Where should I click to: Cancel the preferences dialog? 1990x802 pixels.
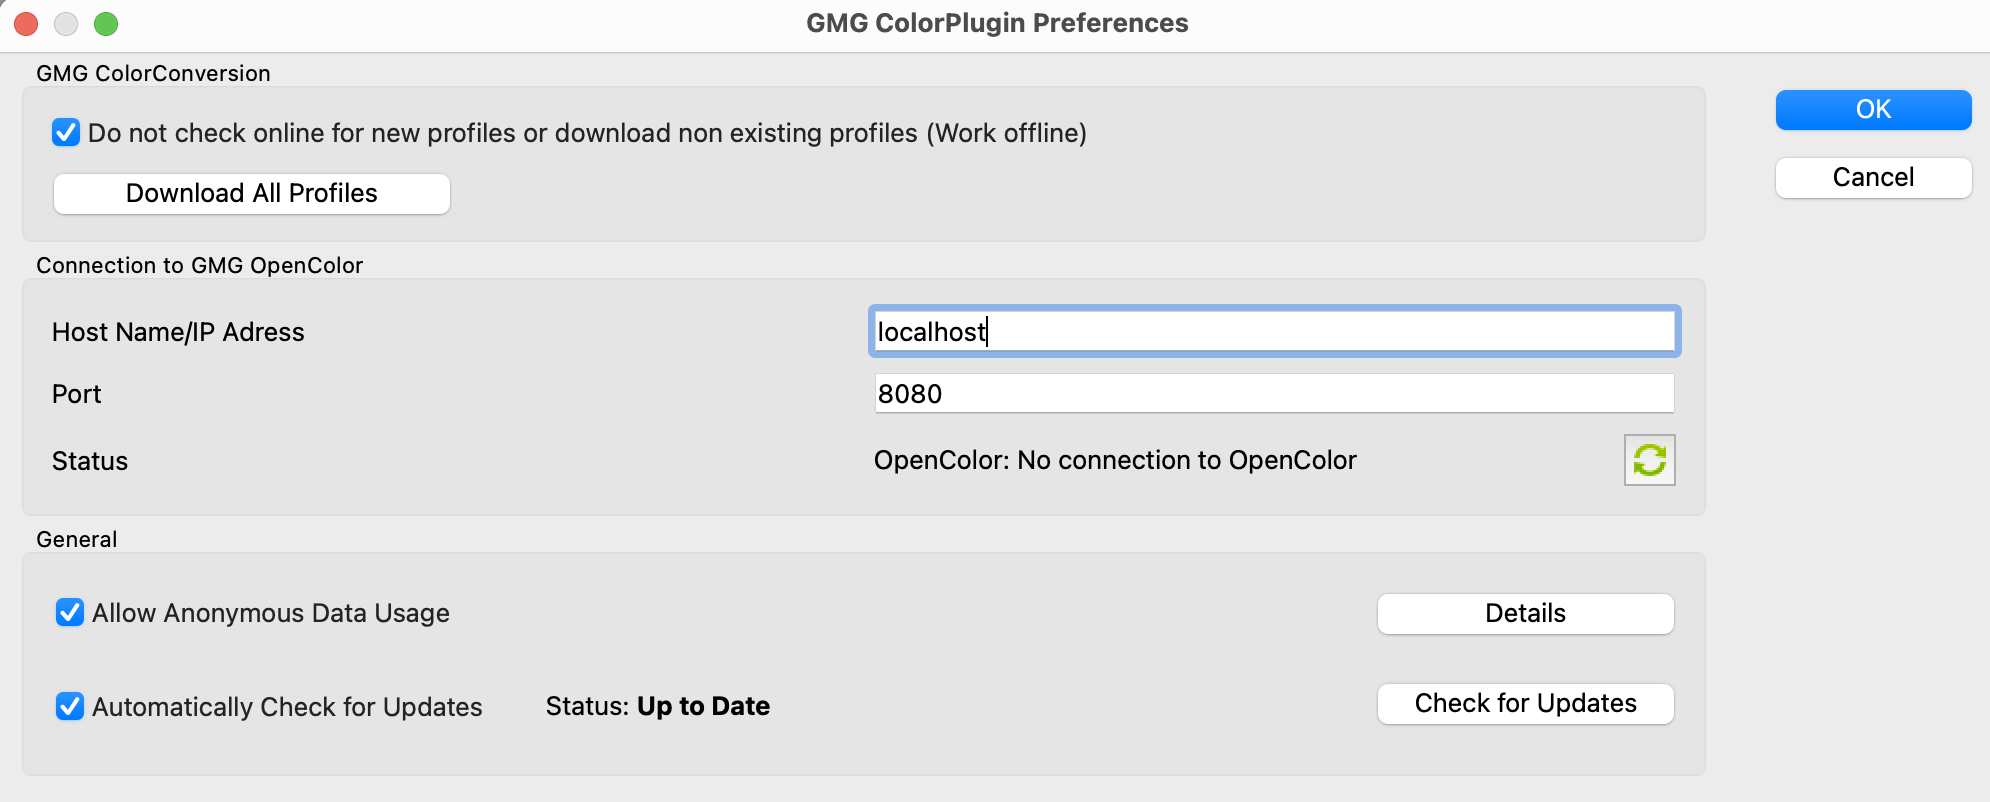pos(1873,177)
